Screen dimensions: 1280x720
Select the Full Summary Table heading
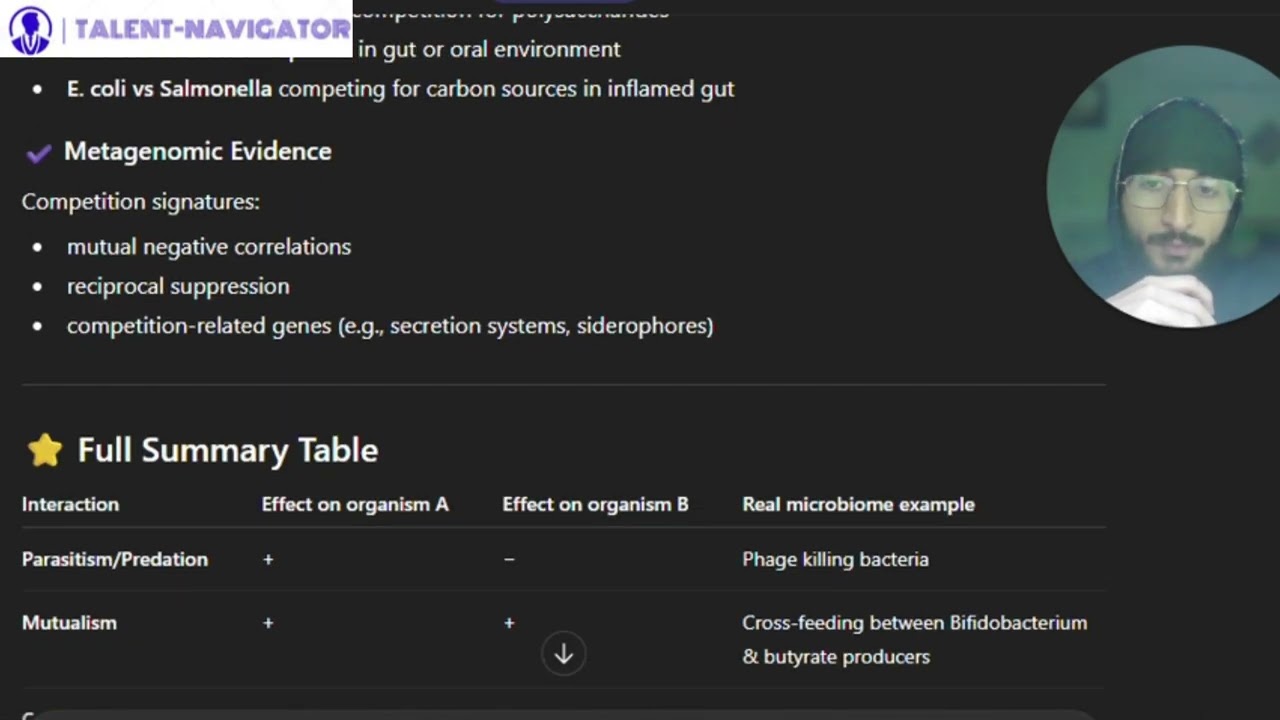tap(227, 450)
